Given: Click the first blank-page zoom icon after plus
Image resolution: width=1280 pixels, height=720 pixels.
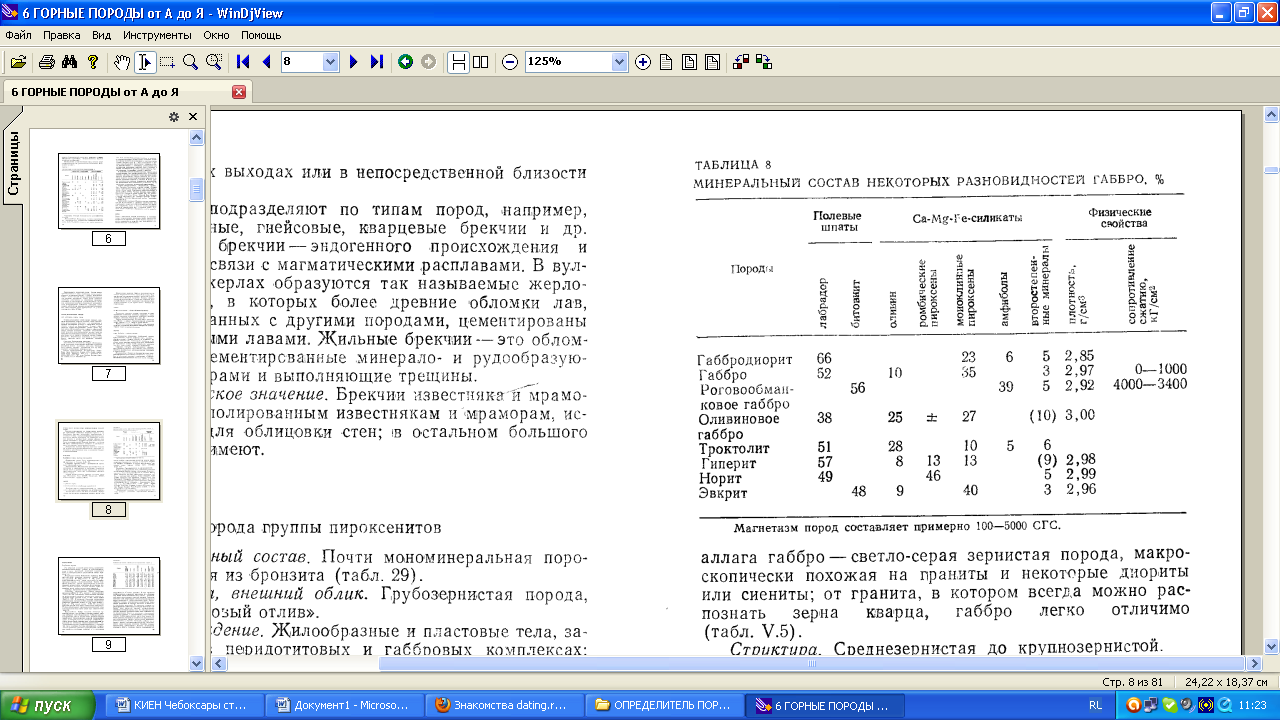Looking at the screenshot, I should [666, 62].
